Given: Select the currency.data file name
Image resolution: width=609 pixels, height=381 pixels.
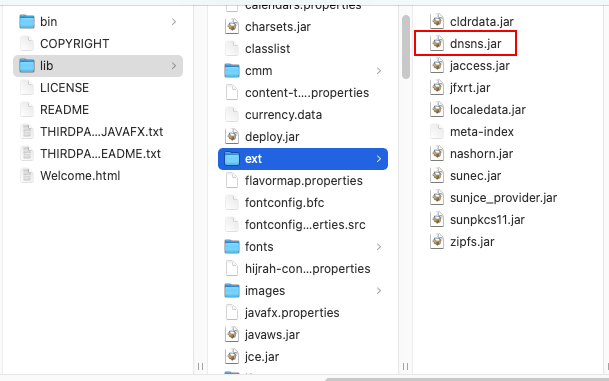Looking at the screenshot, I should (284, 115).
